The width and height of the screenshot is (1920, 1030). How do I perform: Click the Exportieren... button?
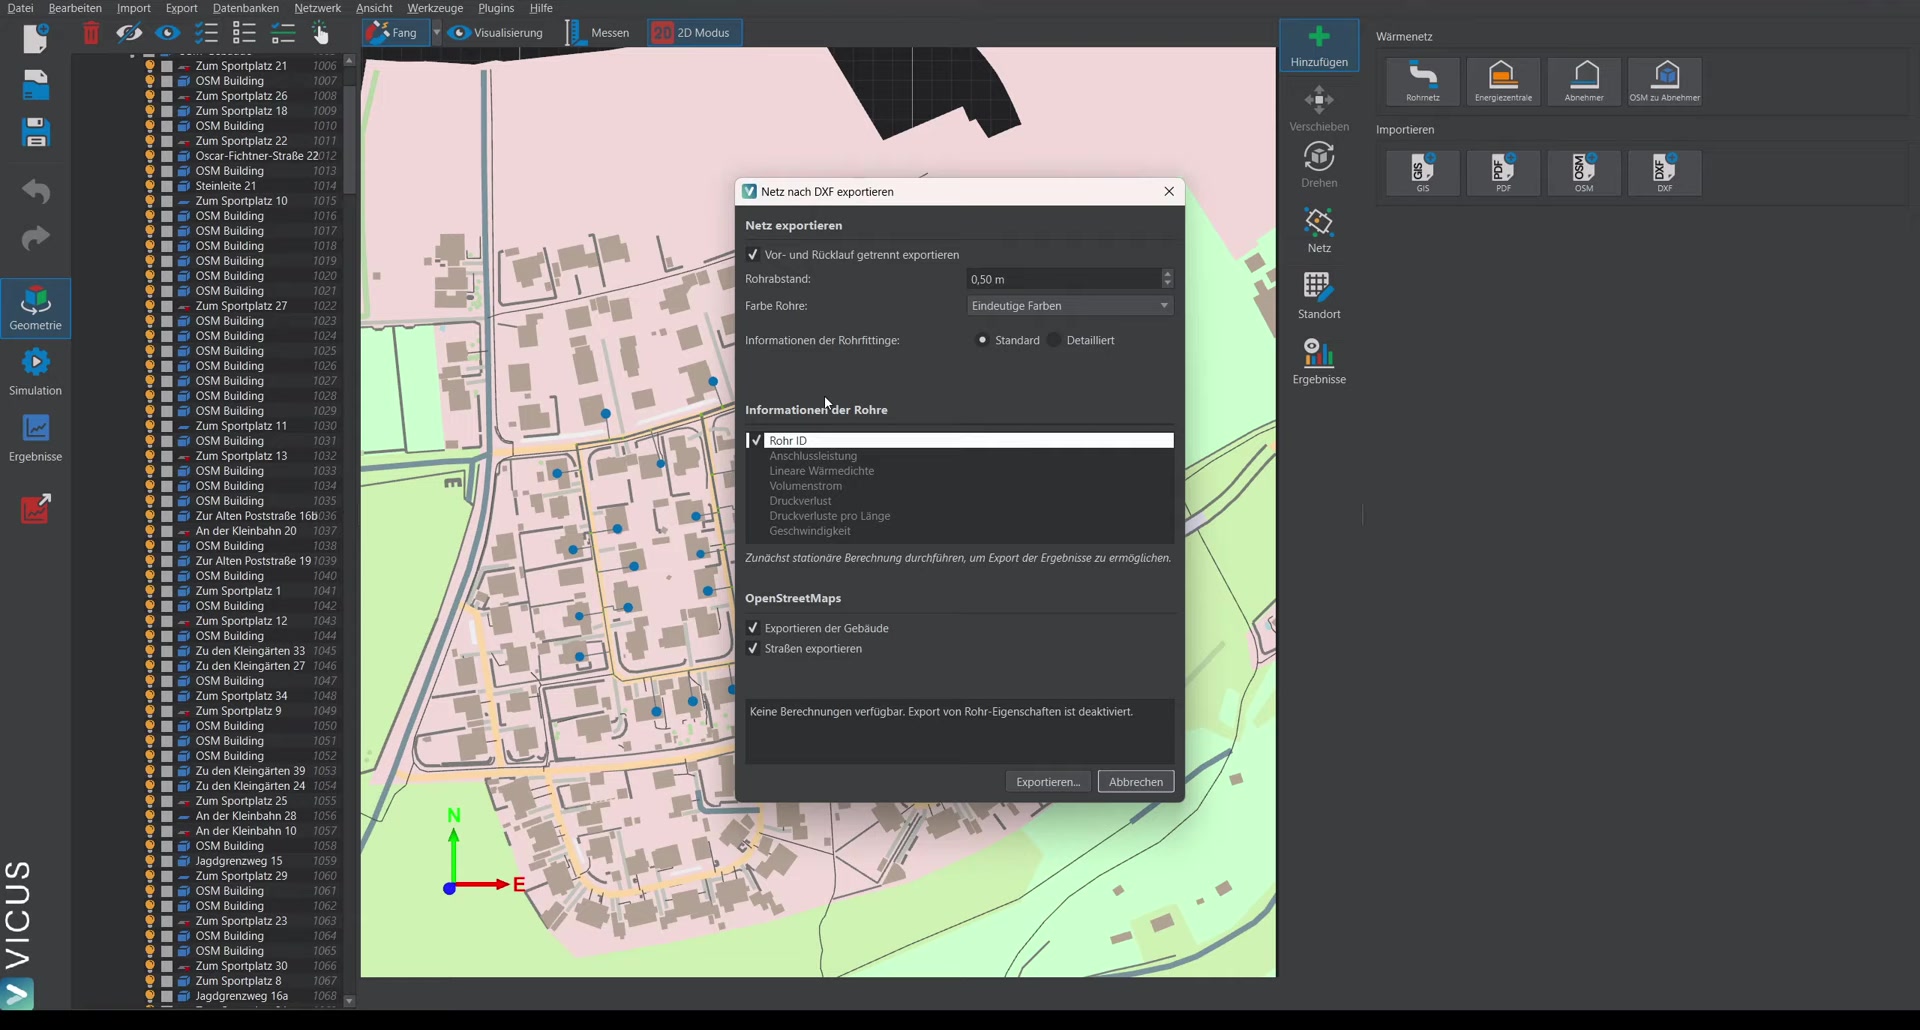[1047, 782]
